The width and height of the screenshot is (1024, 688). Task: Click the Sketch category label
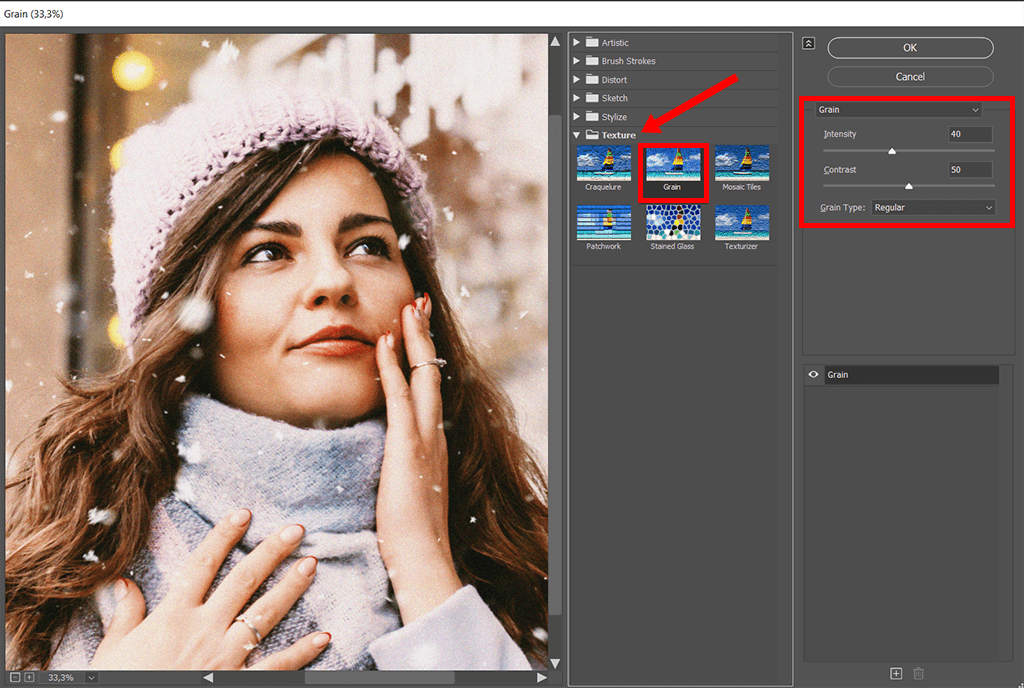click(615, 98)
